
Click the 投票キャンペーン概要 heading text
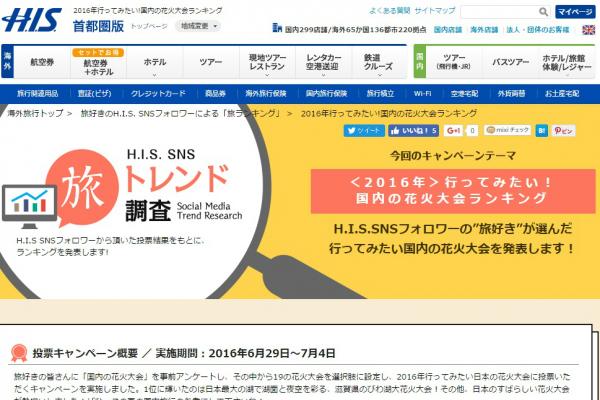[85, 353]
